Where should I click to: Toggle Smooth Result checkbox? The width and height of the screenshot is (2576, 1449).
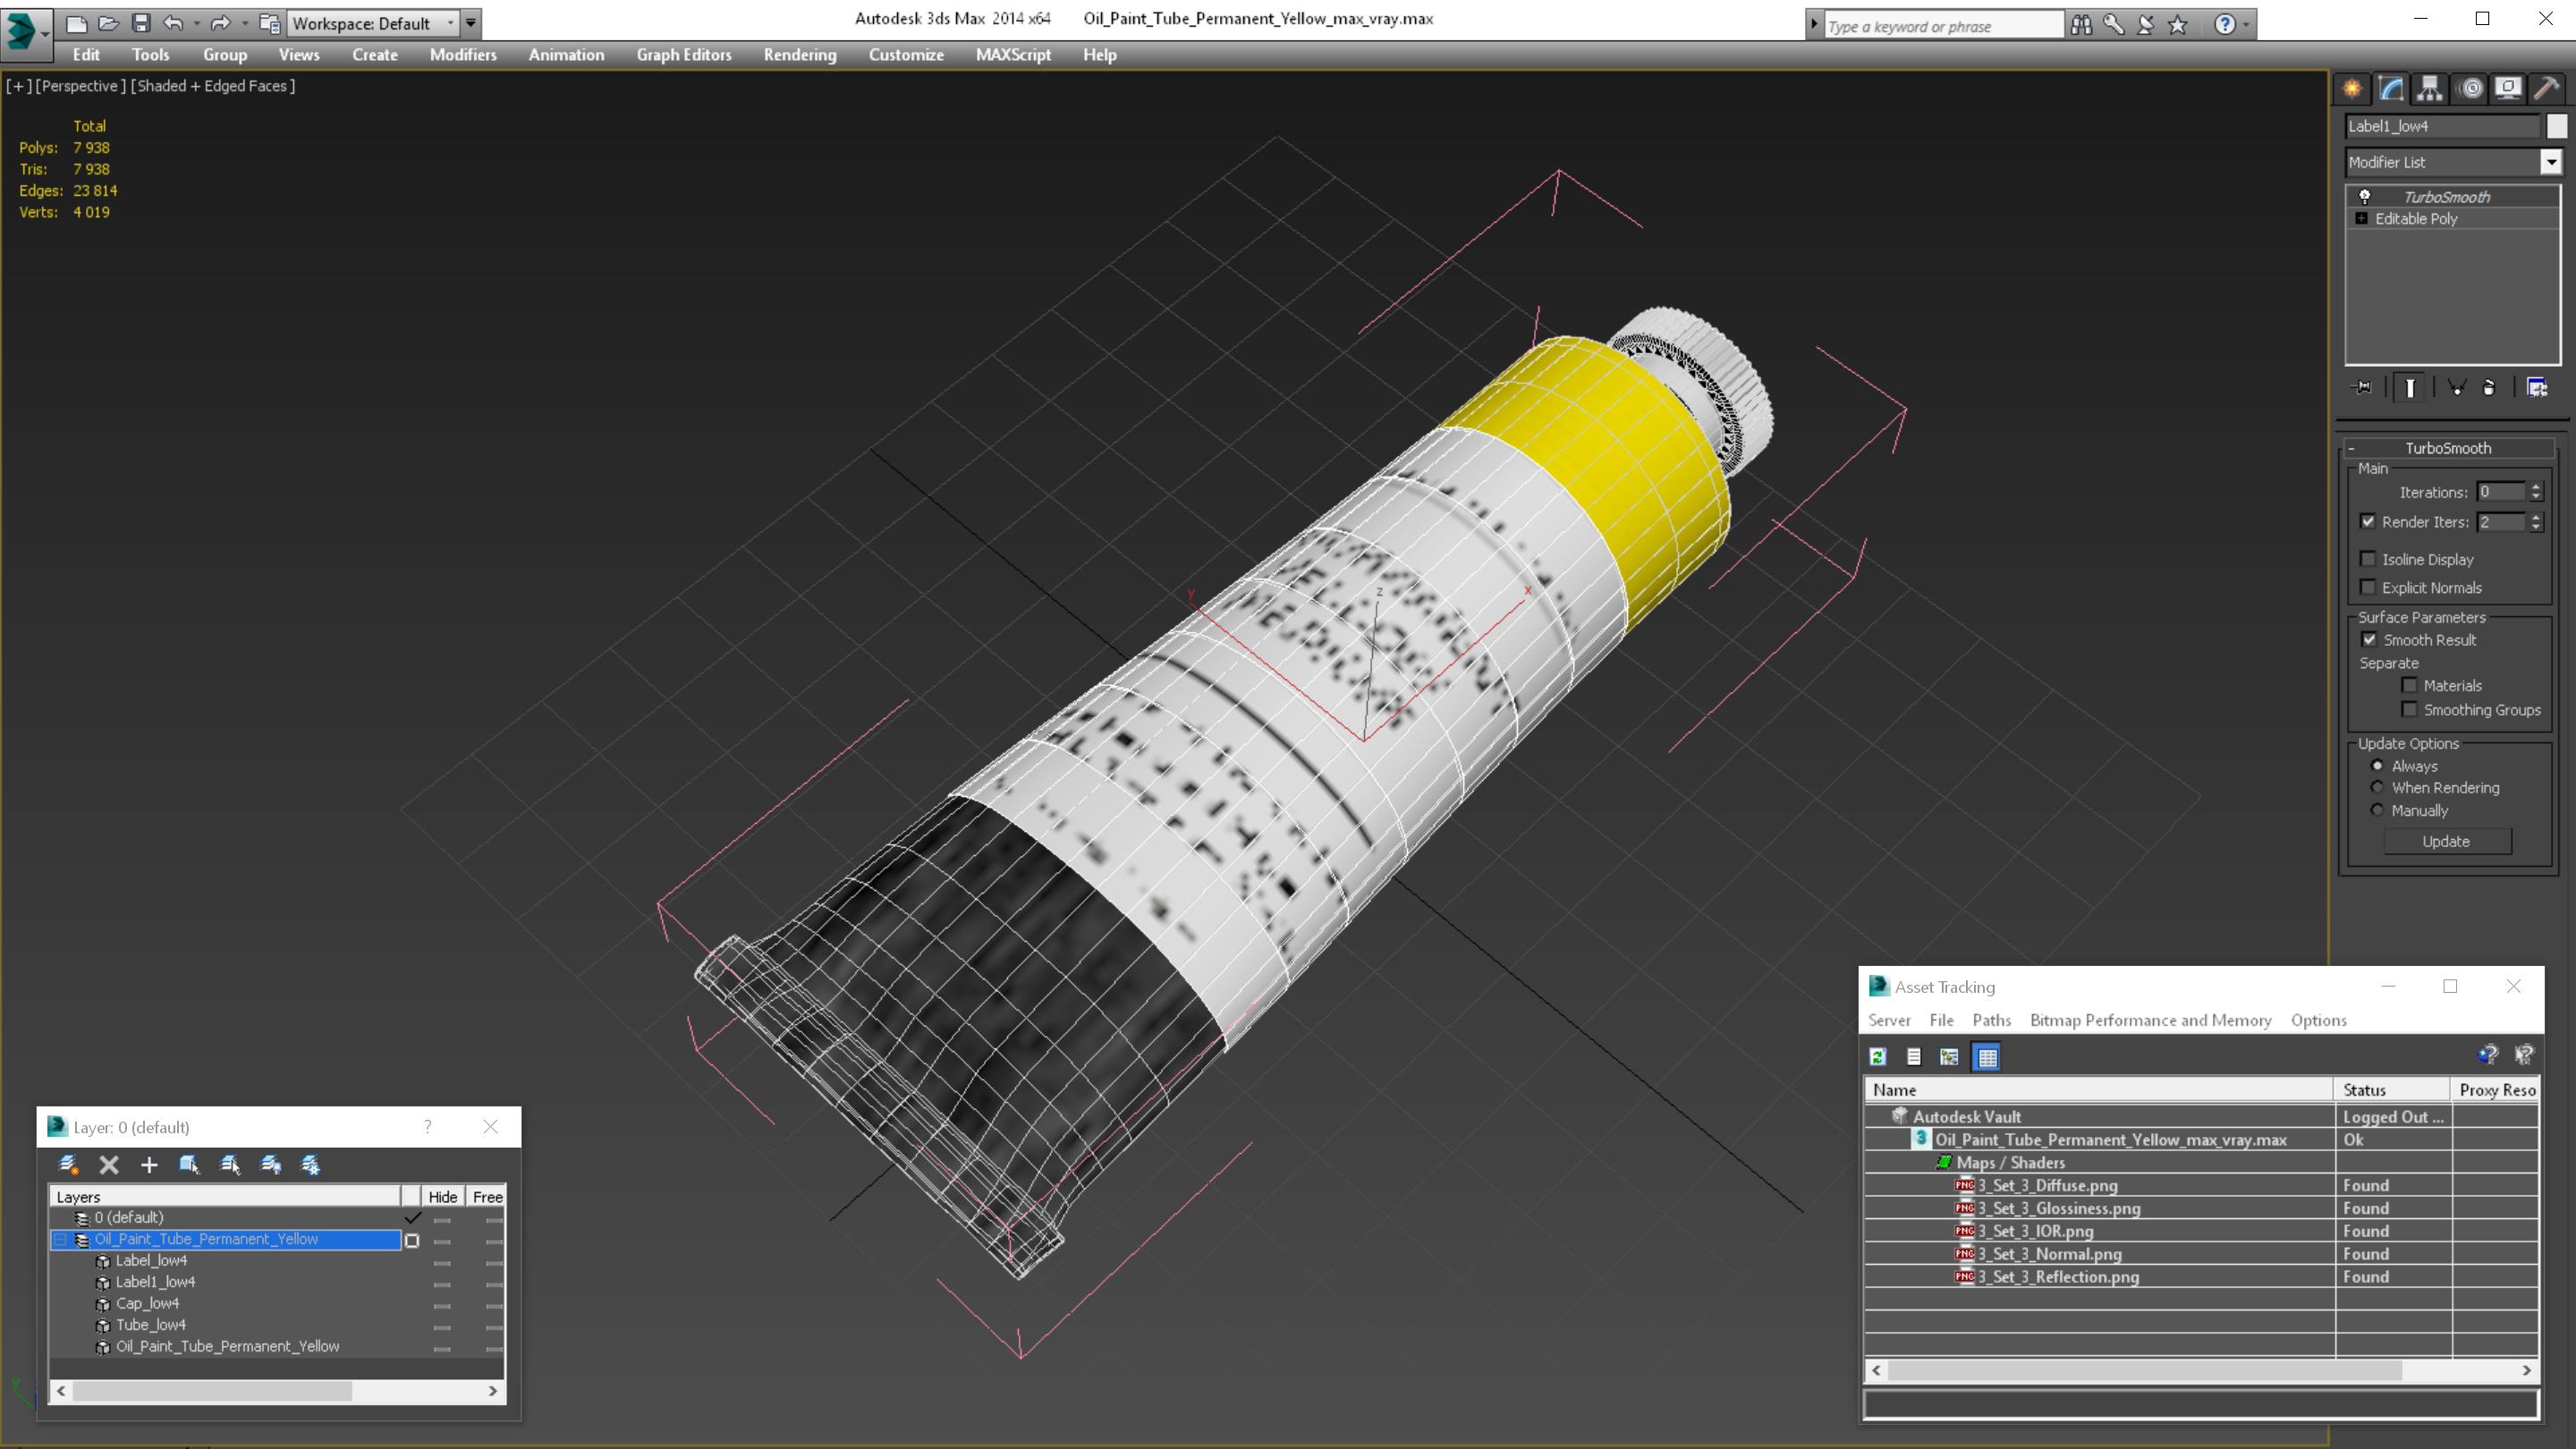(2369, 639)
